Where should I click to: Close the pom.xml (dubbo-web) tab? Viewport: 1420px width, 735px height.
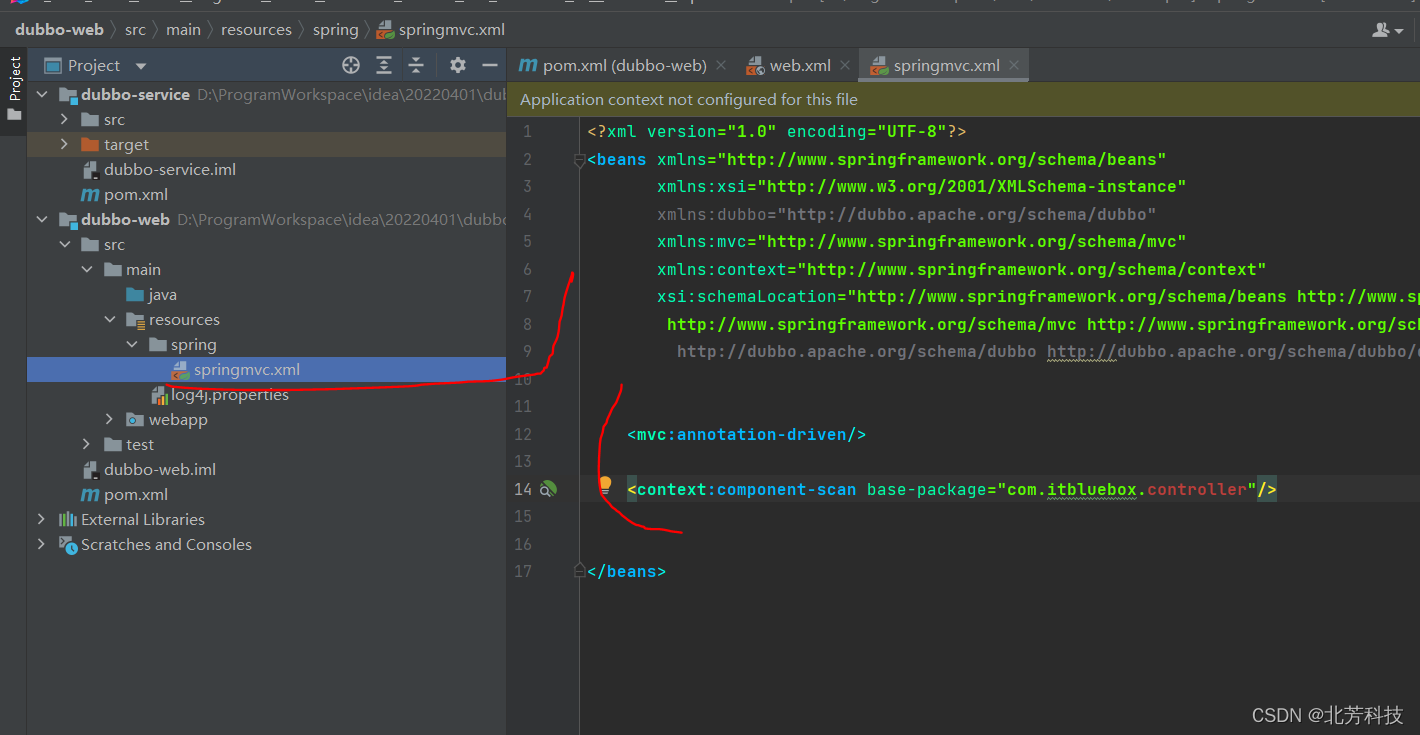720,65
